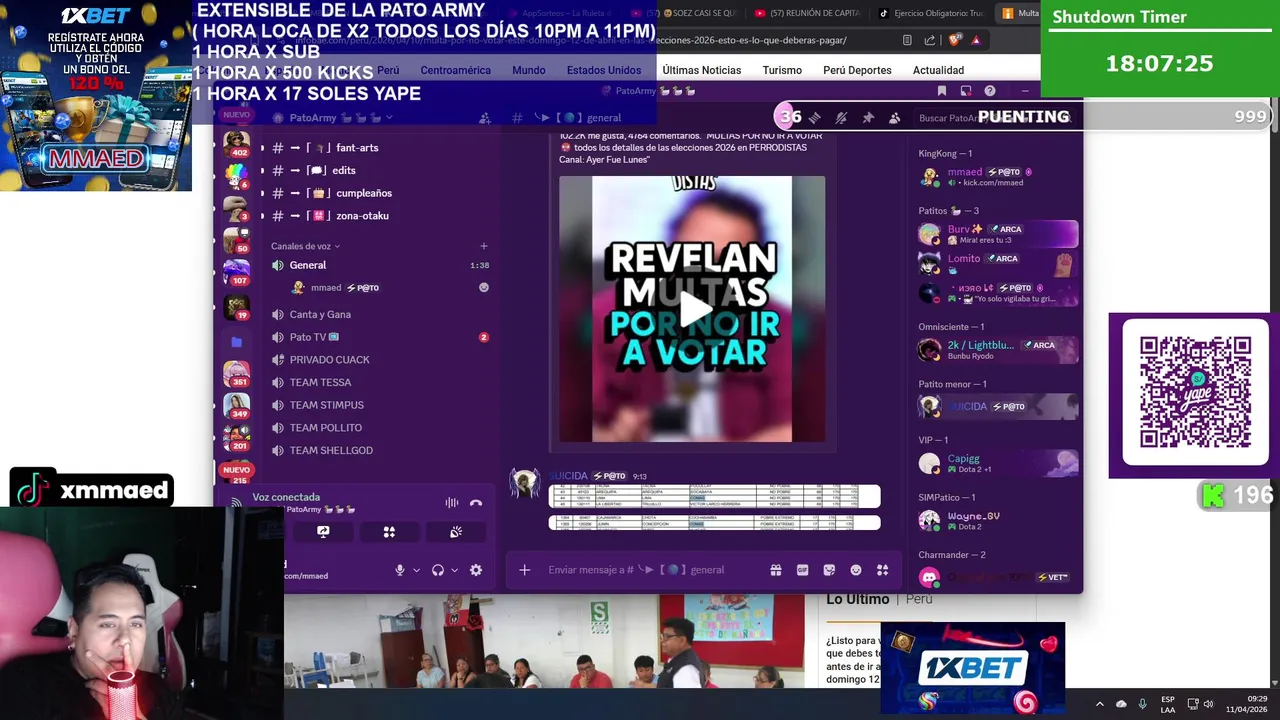
Task: Open Discord help question mark icon
Action: [x=990, y=91]
